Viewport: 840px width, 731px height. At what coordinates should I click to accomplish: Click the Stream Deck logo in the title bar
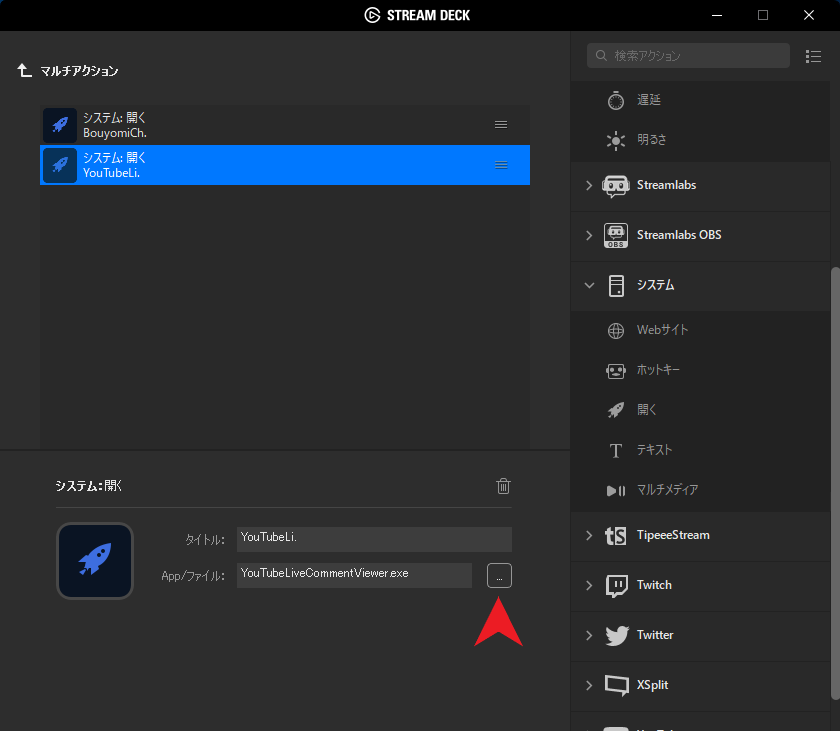coord(372,15)
